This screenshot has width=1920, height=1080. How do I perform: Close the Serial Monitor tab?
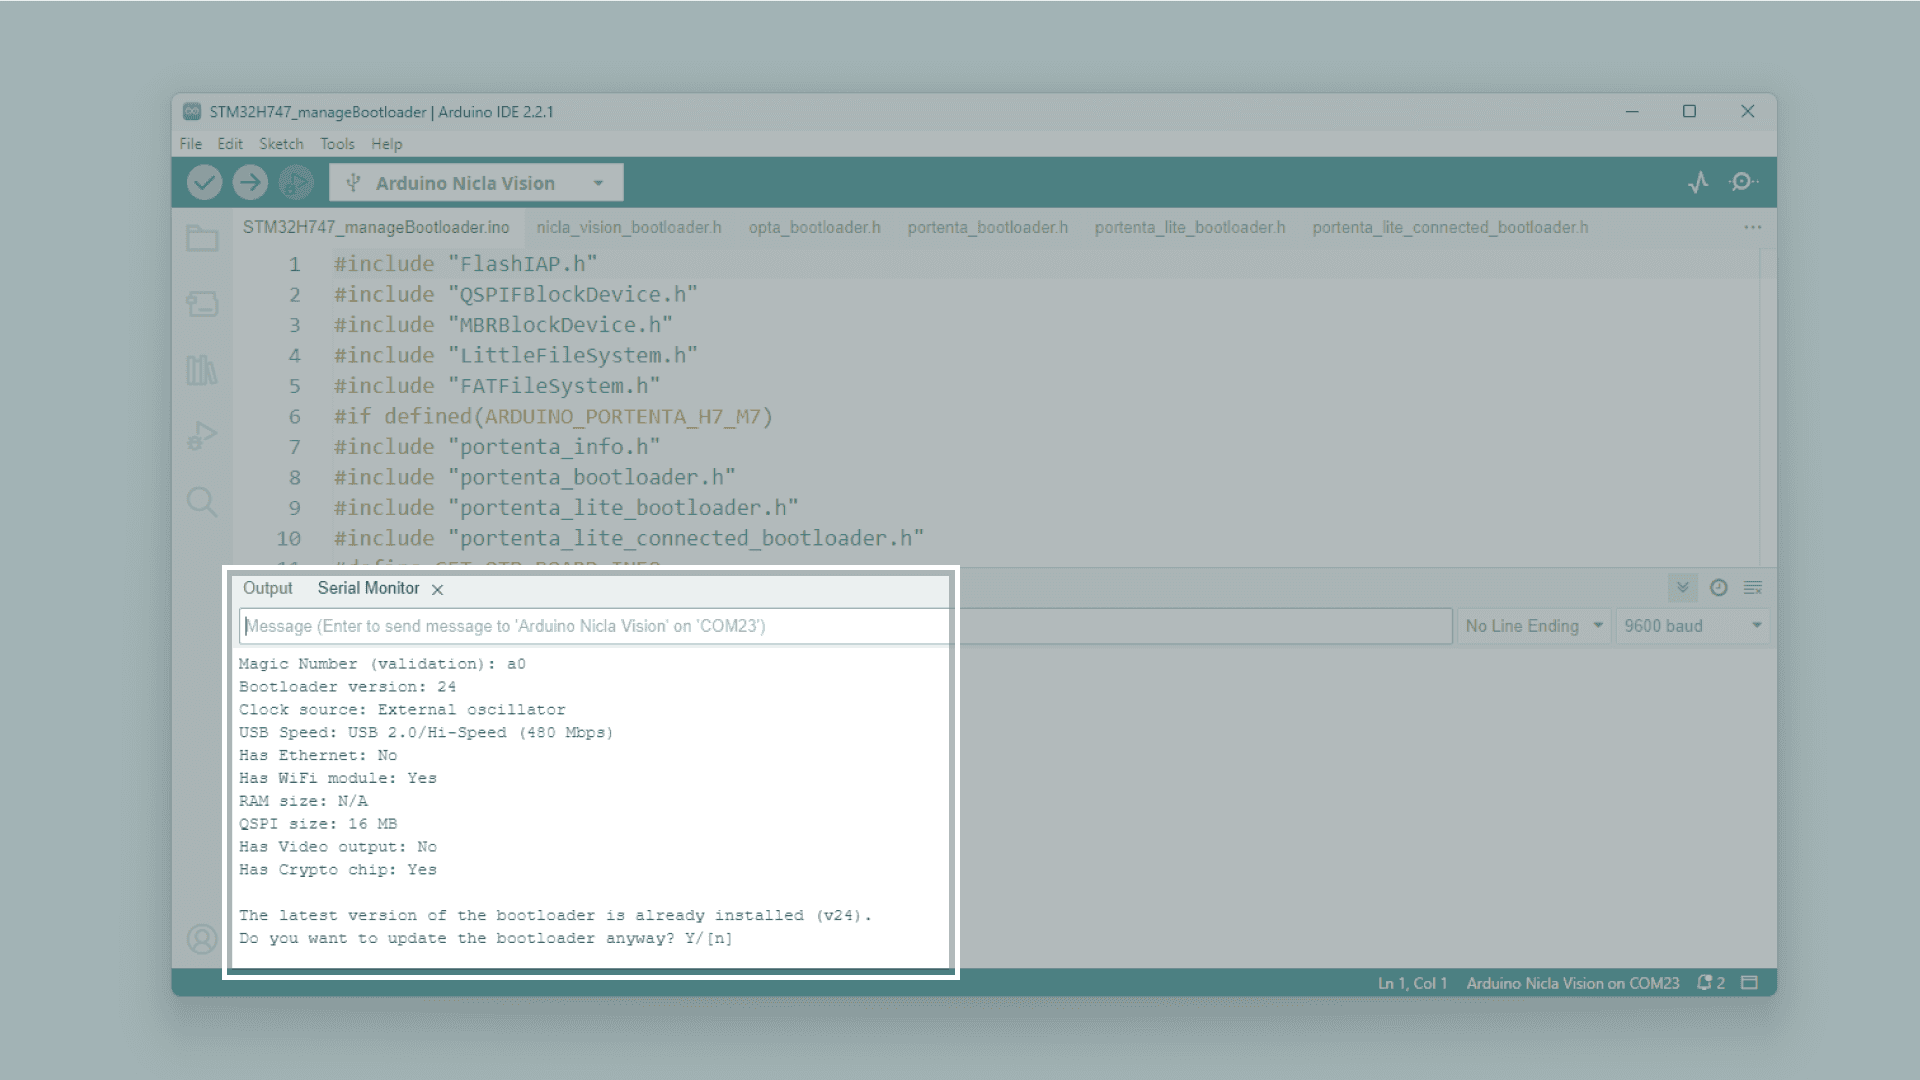pyautogui.click(x=437, y=590)
